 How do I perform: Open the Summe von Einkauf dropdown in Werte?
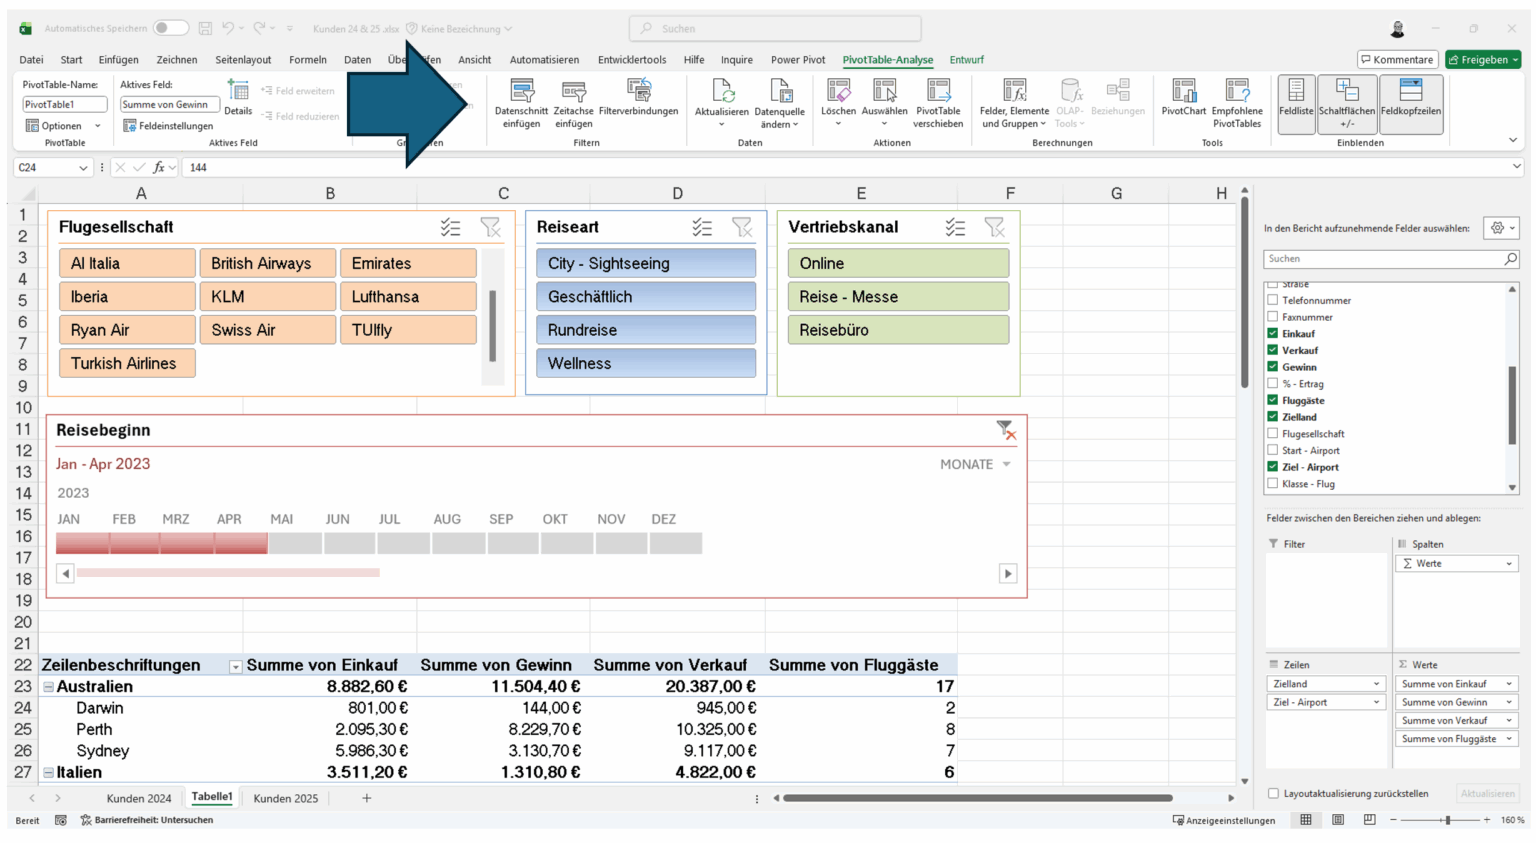pyautogui.click(x=1512, y=683)
